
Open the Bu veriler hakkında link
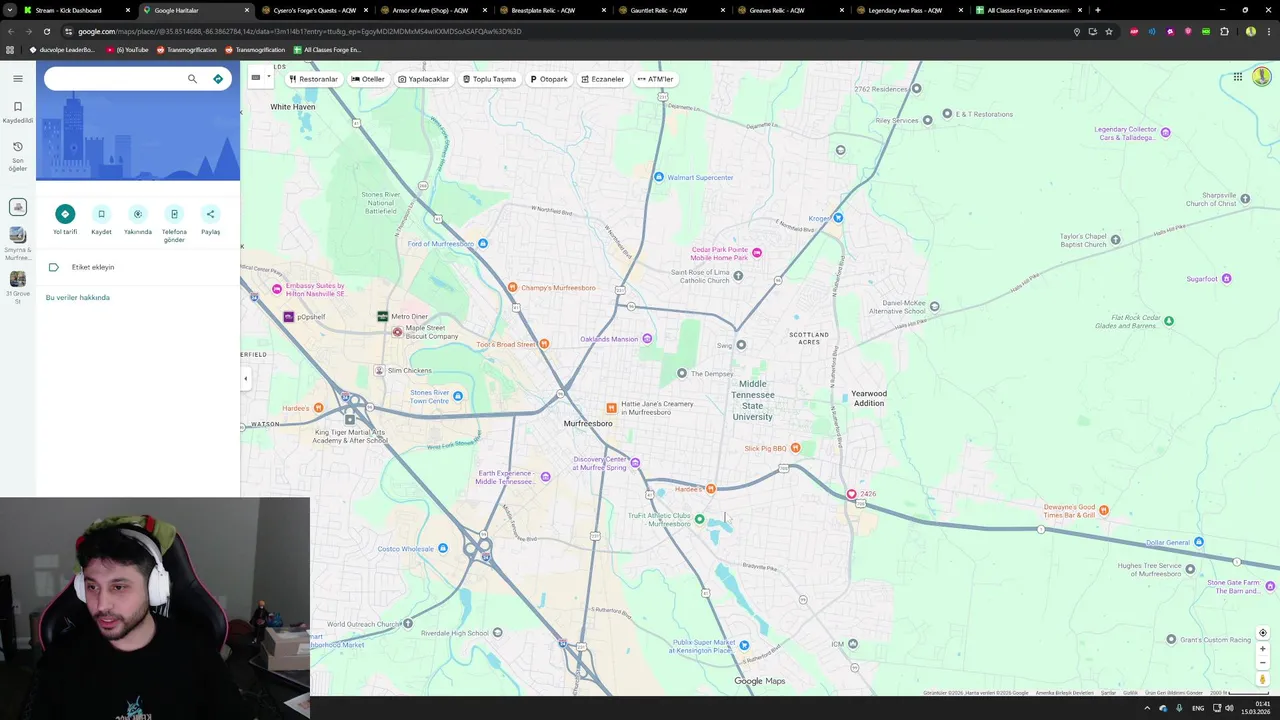pos(78,297)
